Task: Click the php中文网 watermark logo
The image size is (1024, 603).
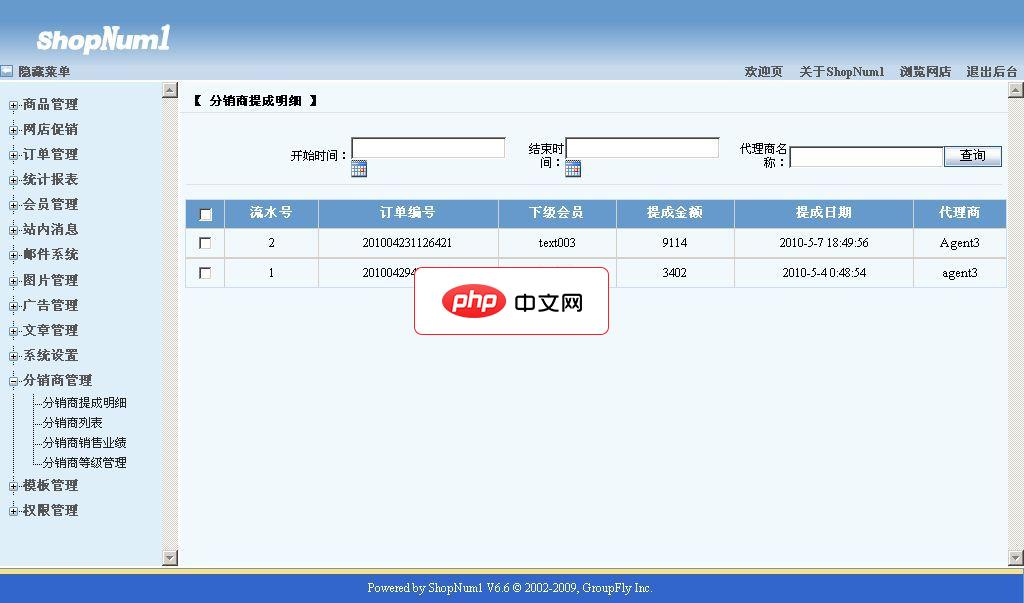Action: 511,300
